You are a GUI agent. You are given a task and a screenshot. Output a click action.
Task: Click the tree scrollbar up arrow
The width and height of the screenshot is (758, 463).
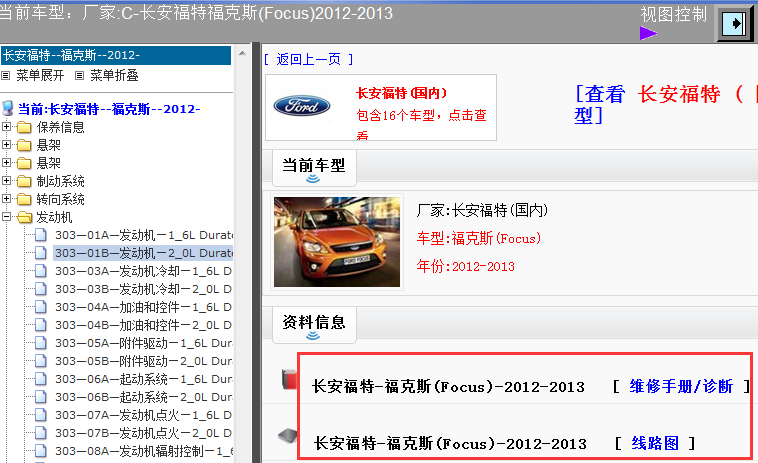click(x=243, y=53)
